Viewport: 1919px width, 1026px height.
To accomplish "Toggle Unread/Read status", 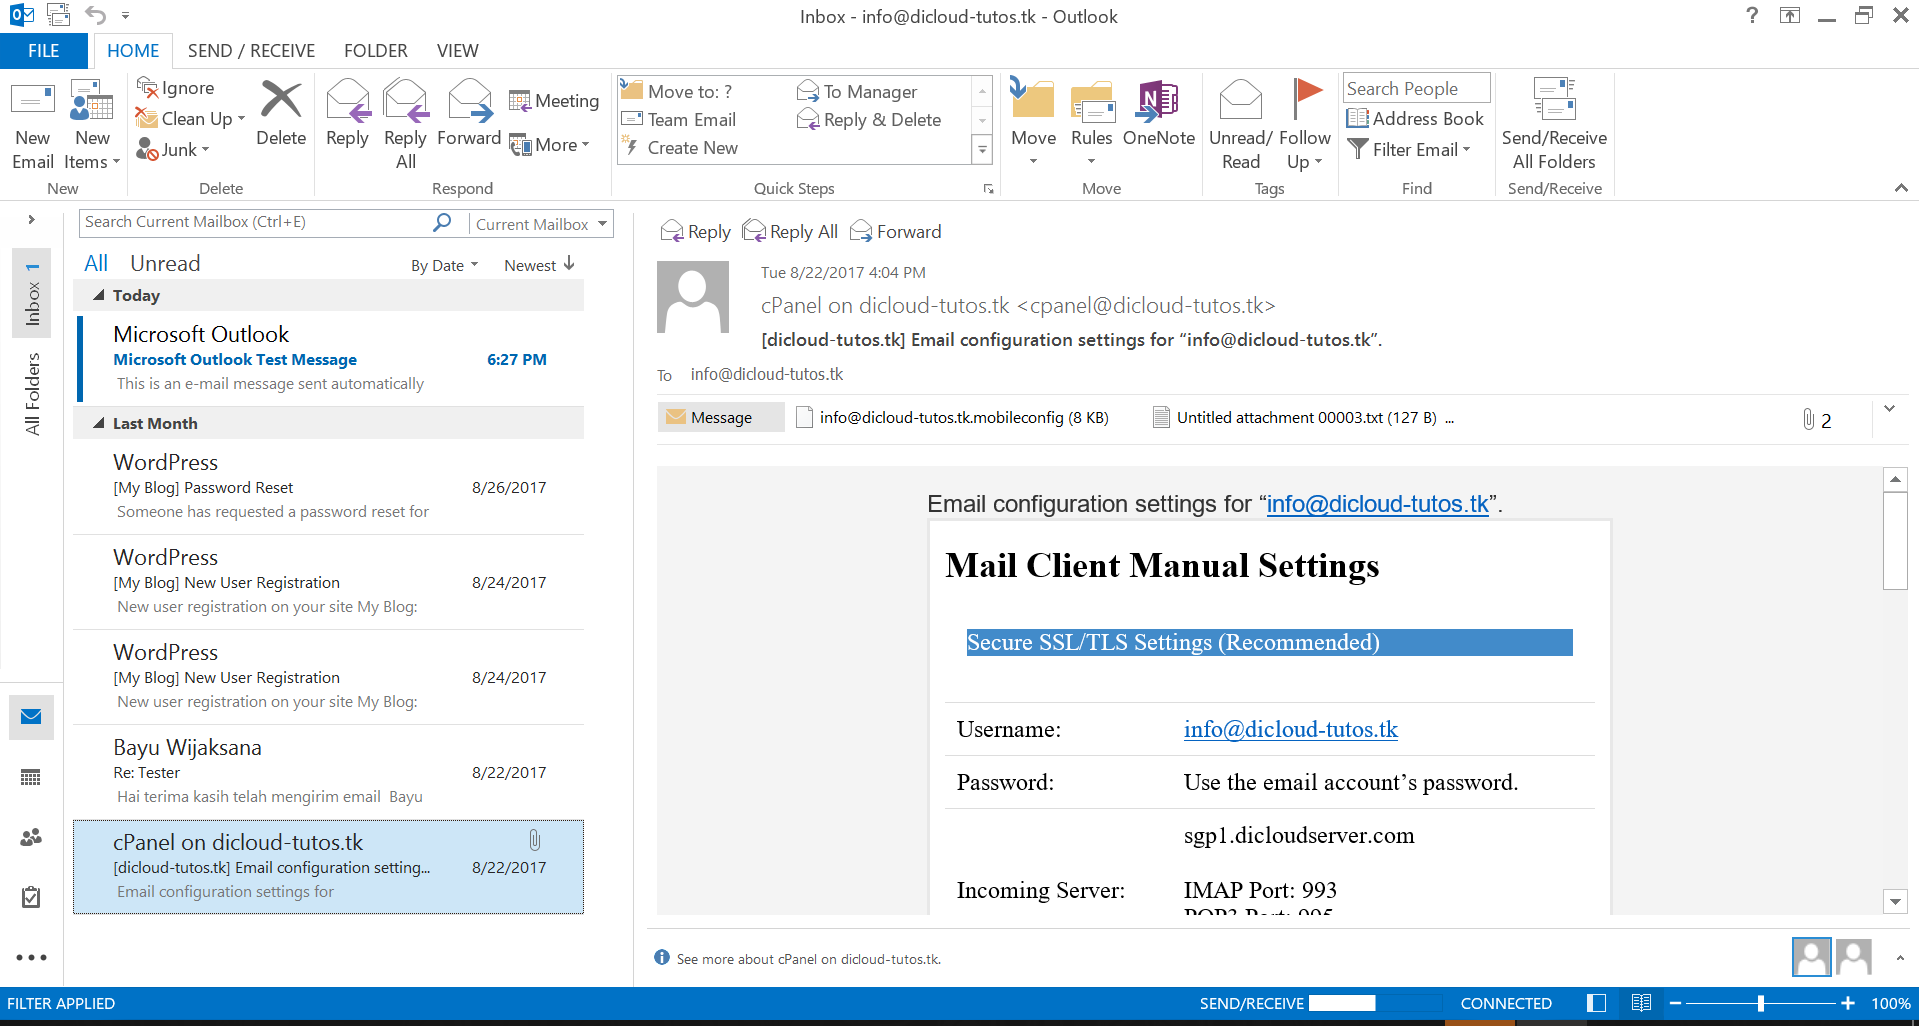I will click(1240, 124).
